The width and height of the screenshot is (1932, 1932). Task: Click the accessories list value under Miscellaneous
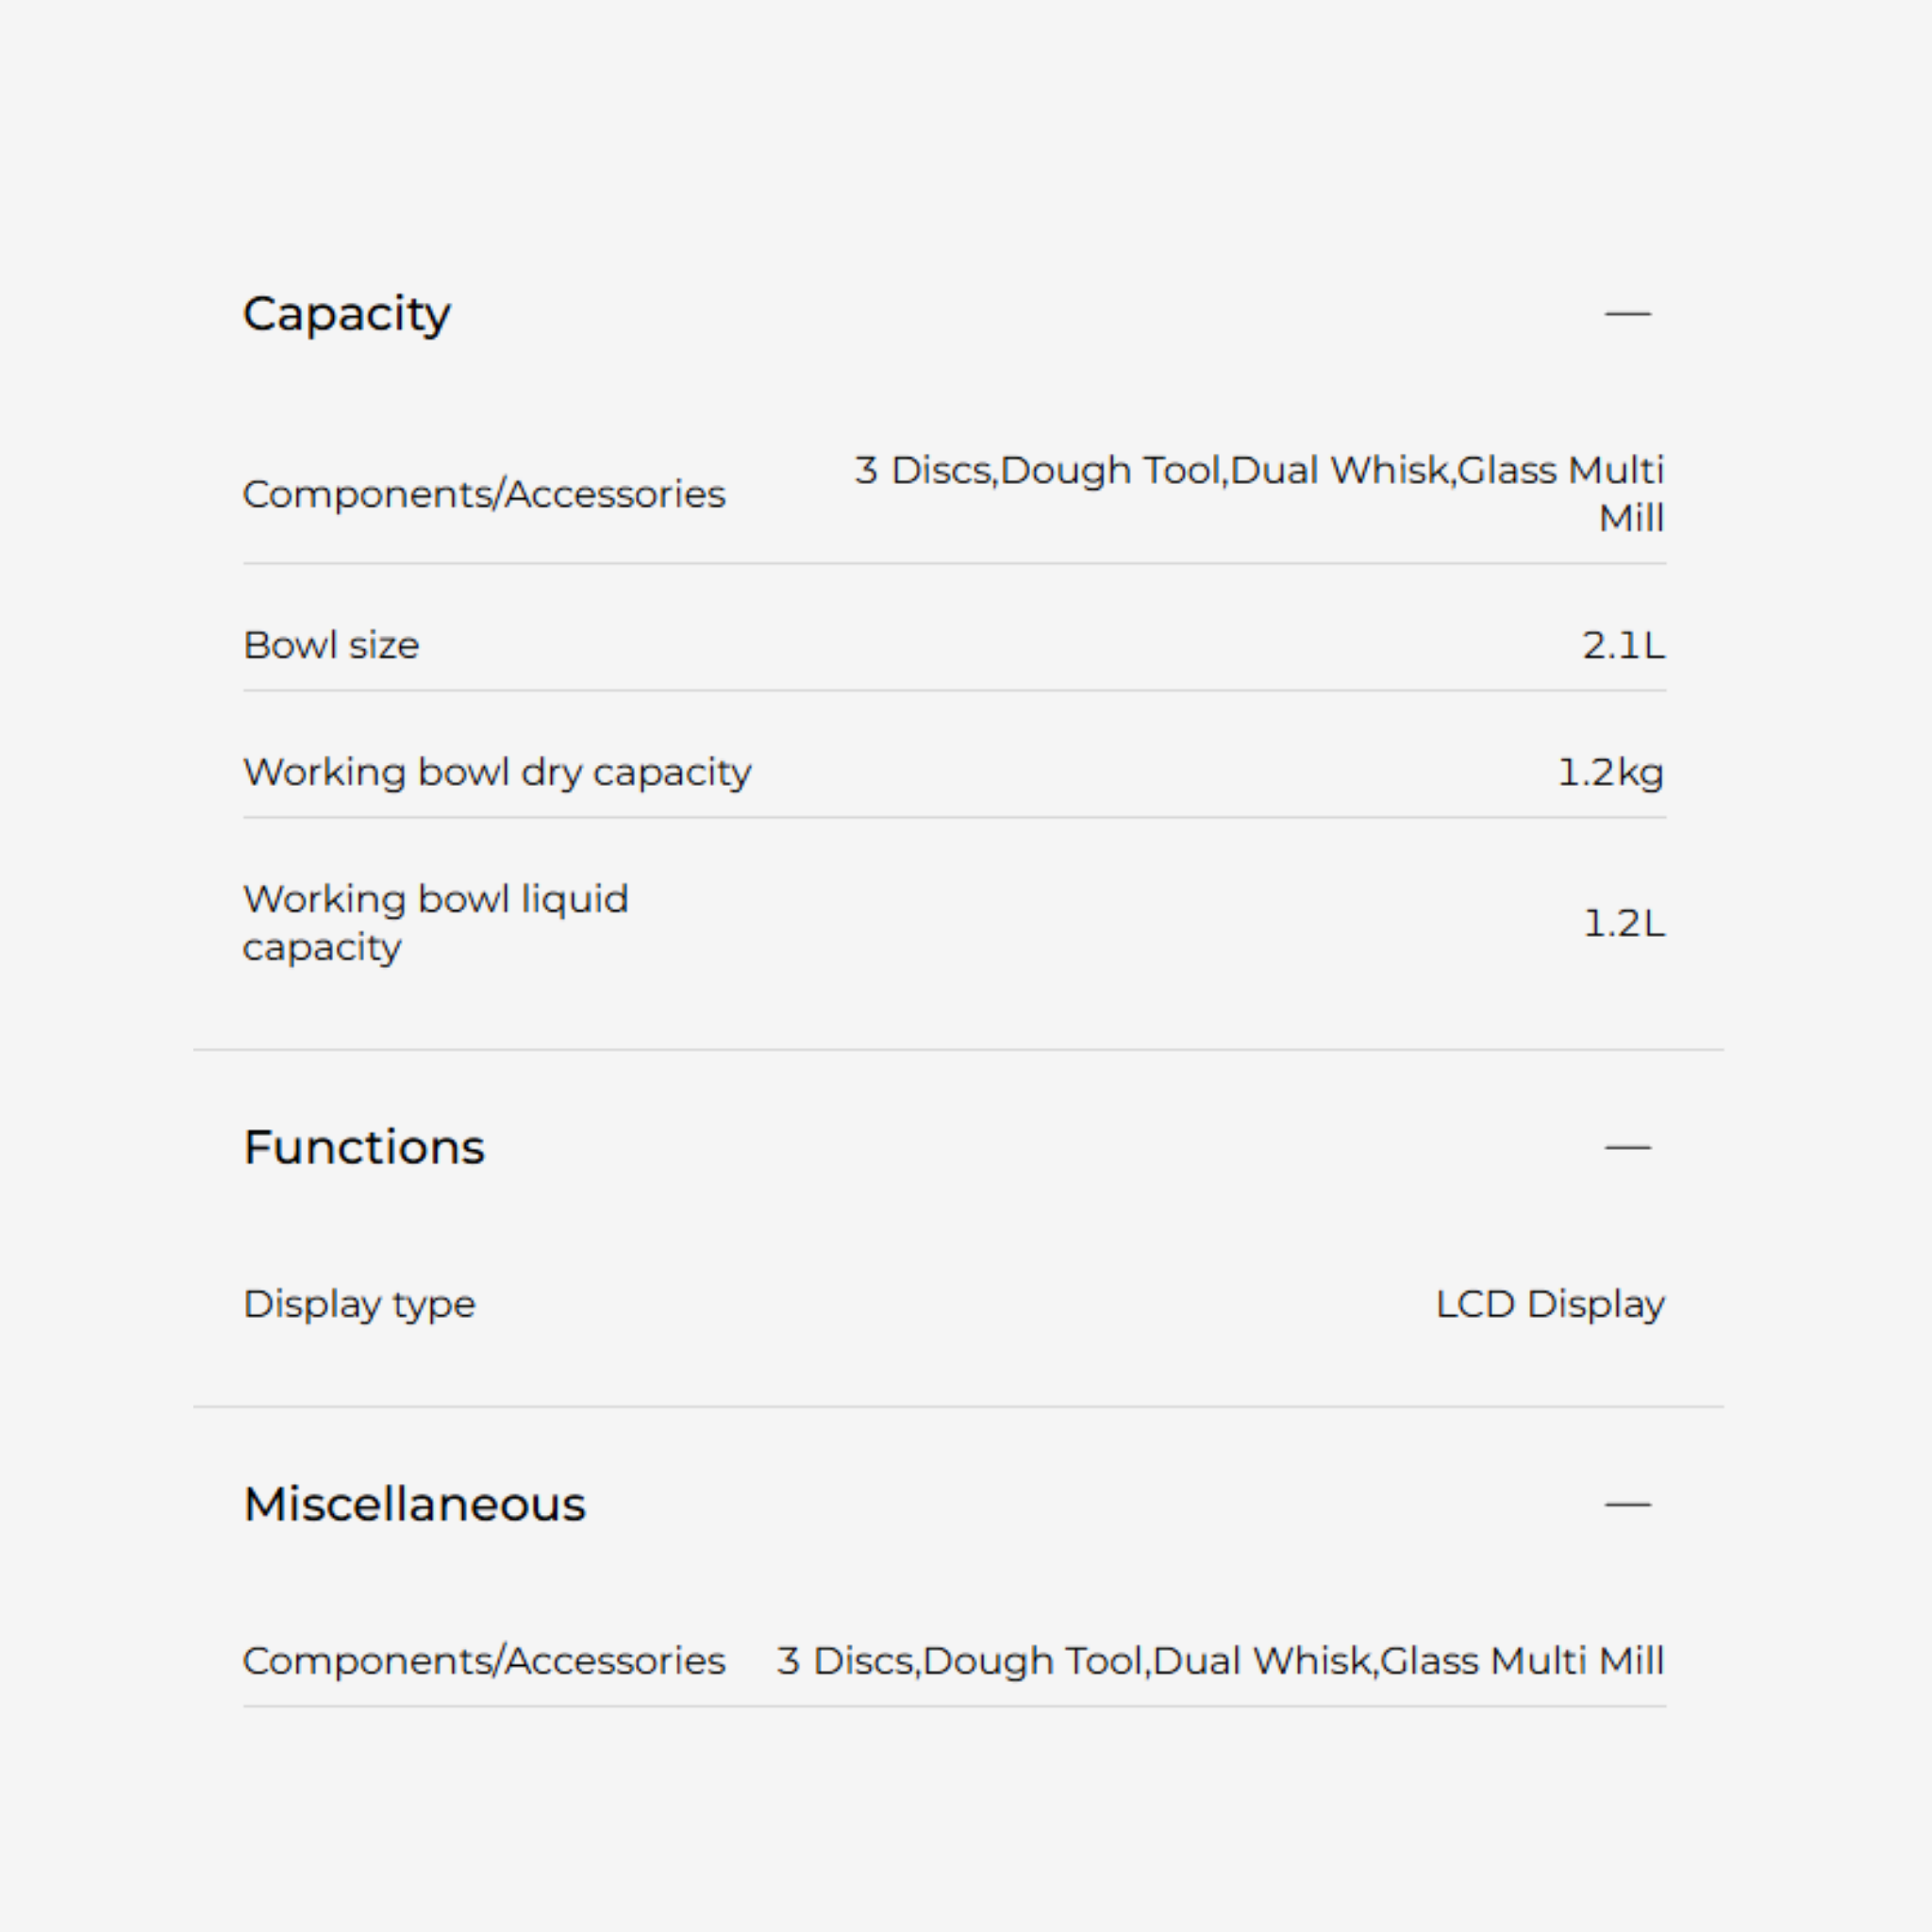coord(1220,1661)
